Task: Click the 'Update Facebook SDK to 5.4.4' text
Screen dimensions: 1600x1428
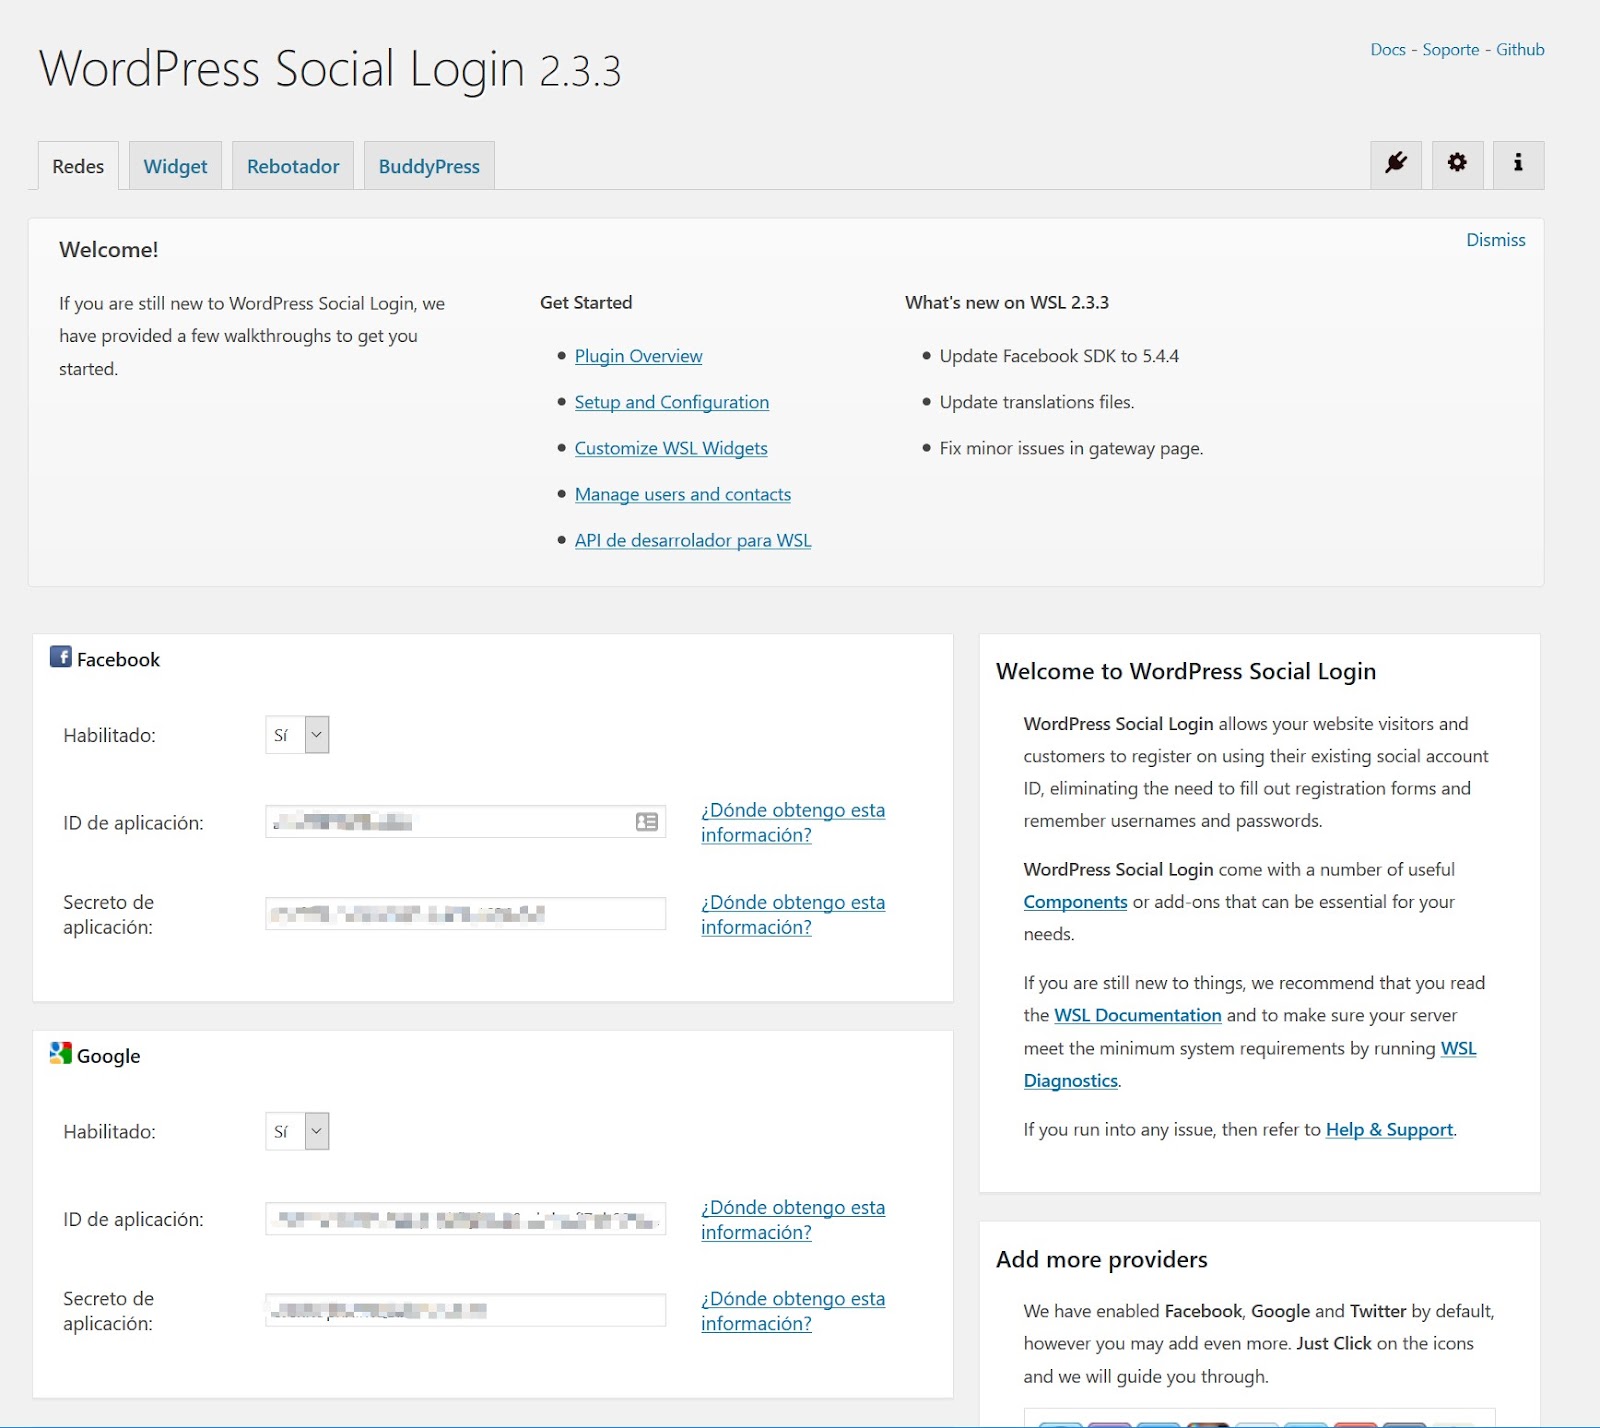Action: (x=1059, y=356)
